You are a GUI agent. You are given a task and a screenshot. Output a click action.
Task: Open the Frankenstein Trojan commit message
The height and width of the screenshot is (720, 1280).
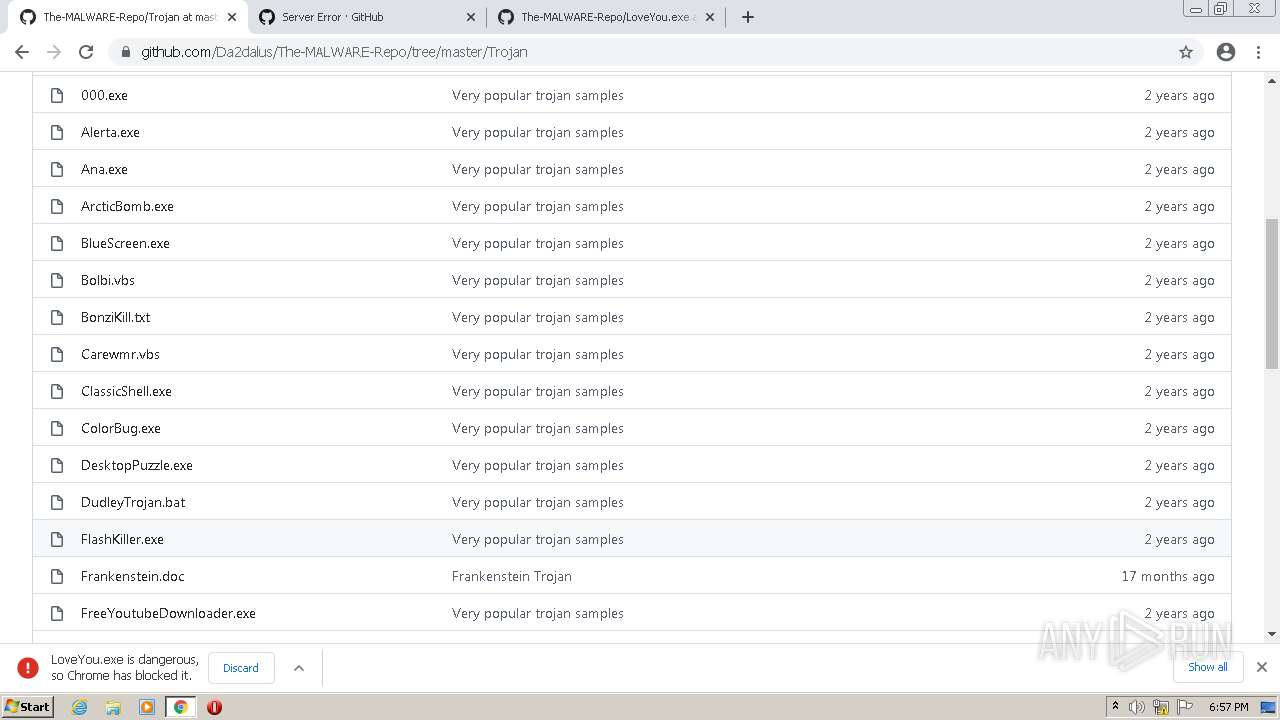pyautogui.click(x=511, y=576)
